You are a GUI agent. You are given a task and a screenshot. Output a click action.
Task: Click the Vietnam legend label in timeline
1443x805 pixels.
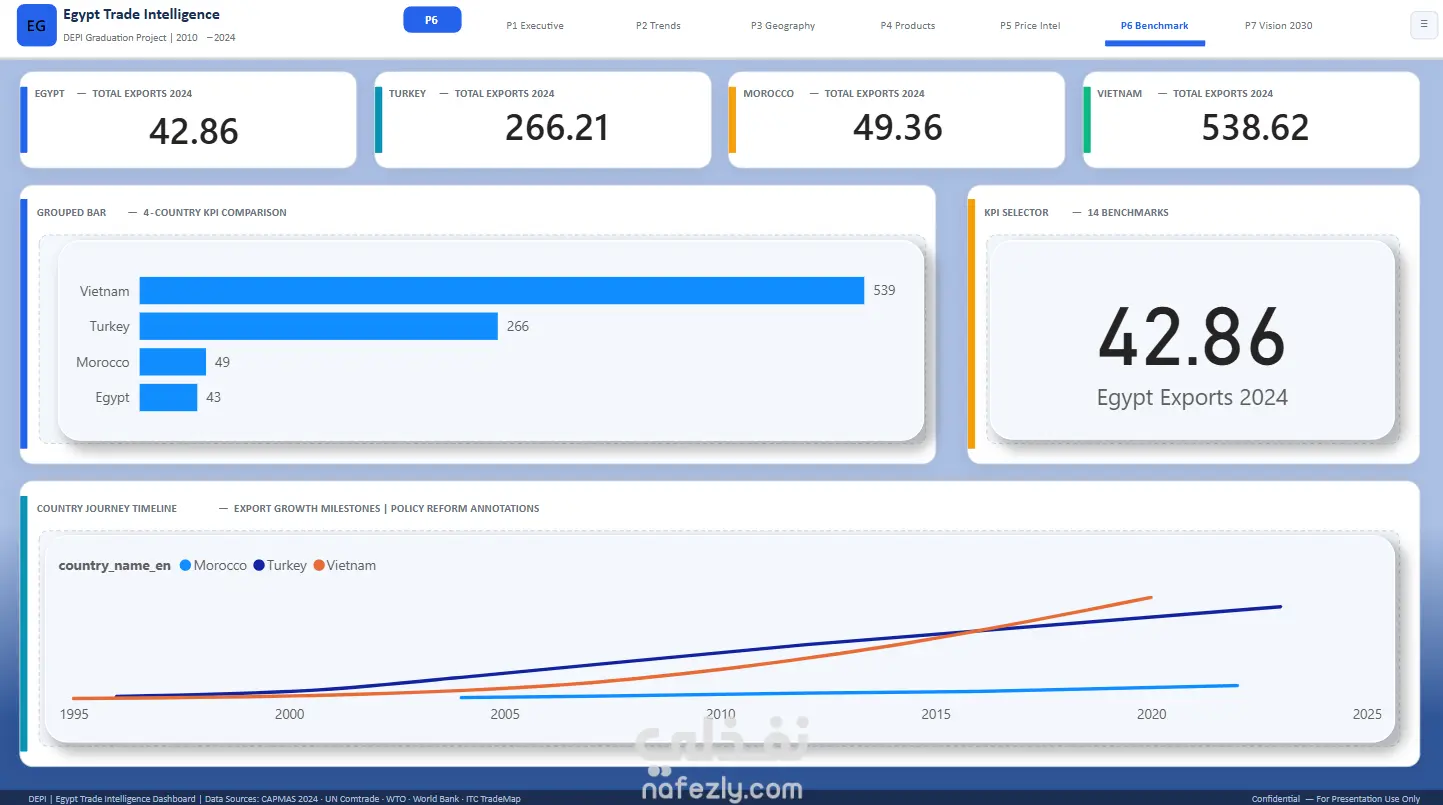click(x=351, y=565)
